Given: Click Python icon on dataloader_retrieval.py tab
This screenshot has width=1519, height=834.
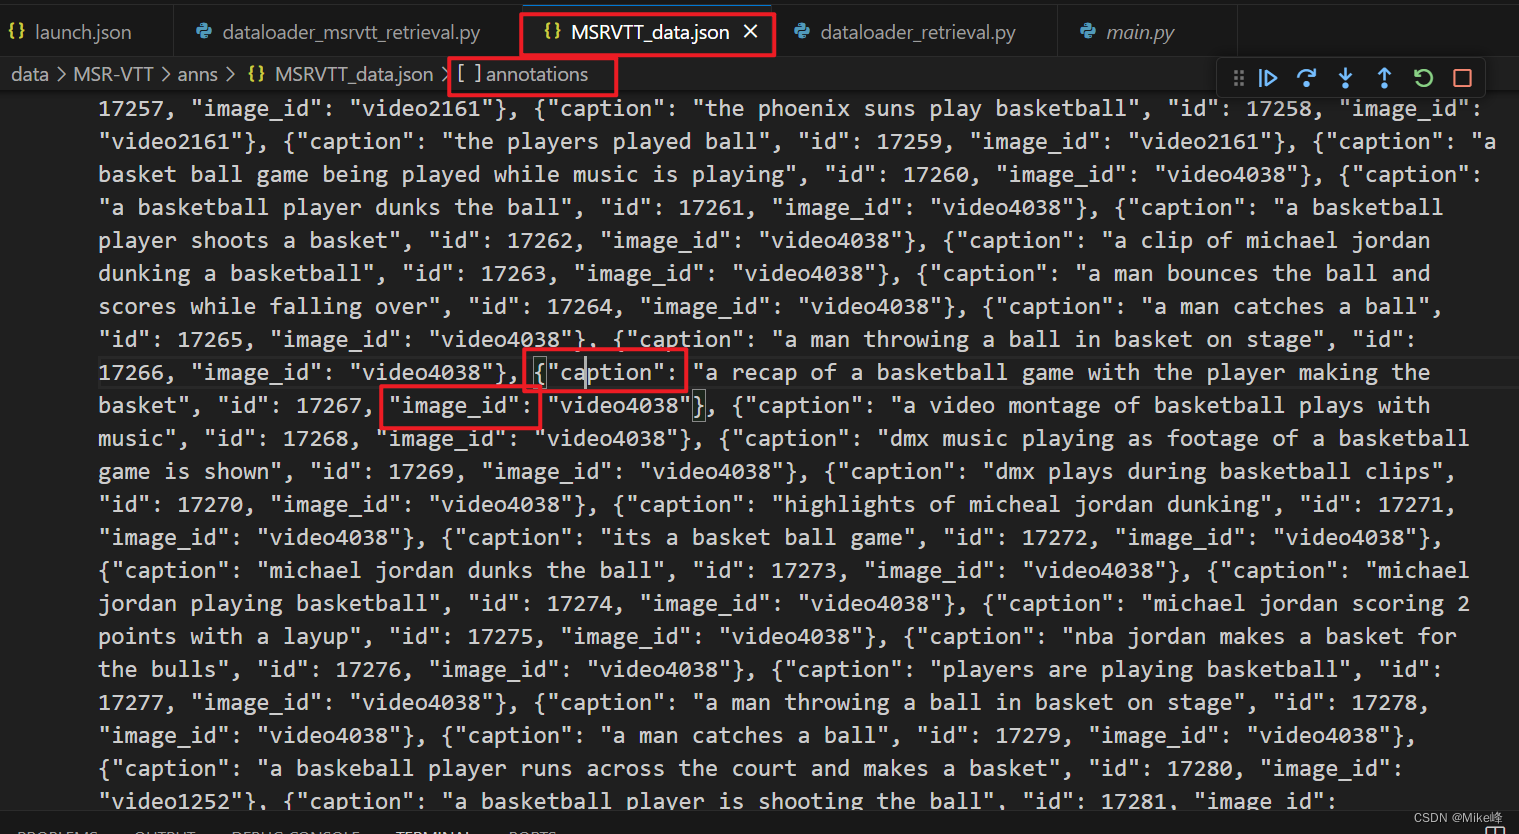Looking at the screenshot, I should [x=802, y=31].
